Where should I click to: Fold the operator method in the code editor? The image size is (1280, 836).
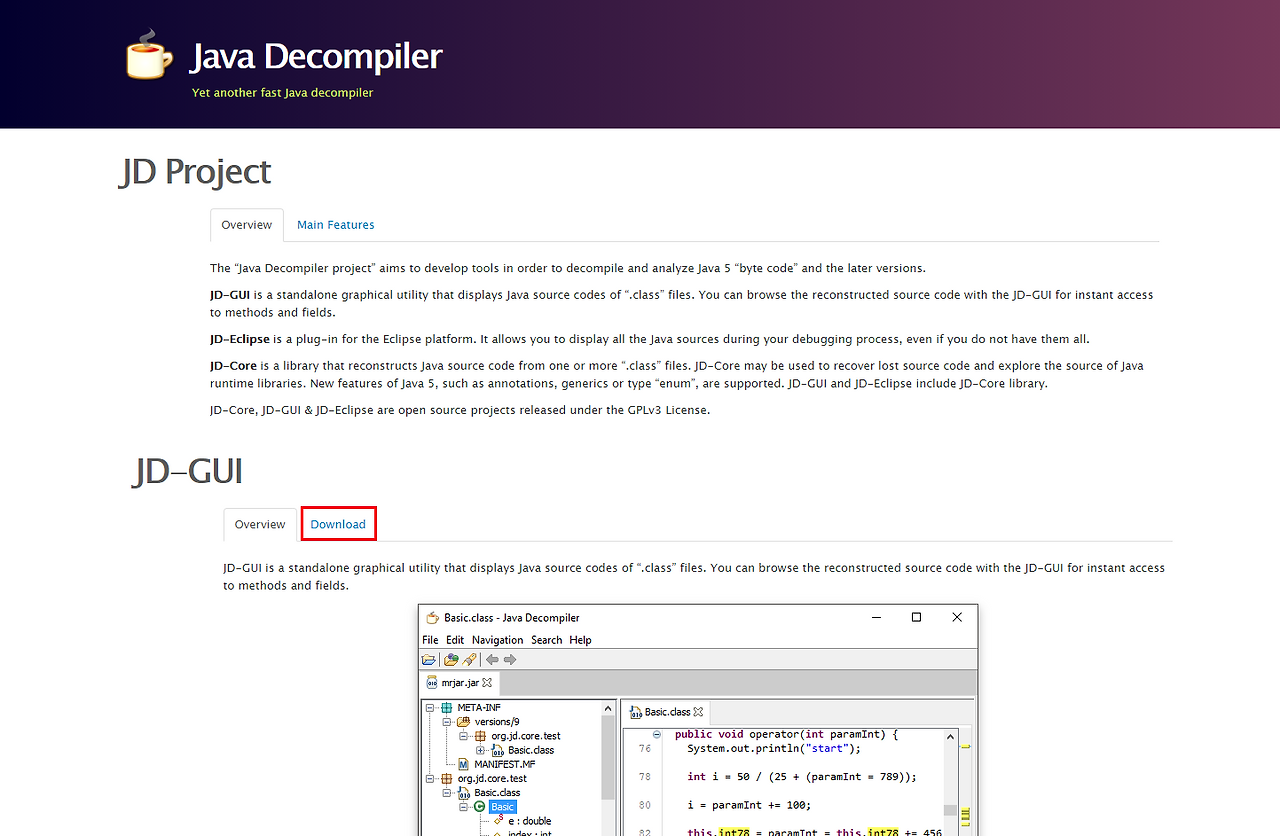(657, 734)
